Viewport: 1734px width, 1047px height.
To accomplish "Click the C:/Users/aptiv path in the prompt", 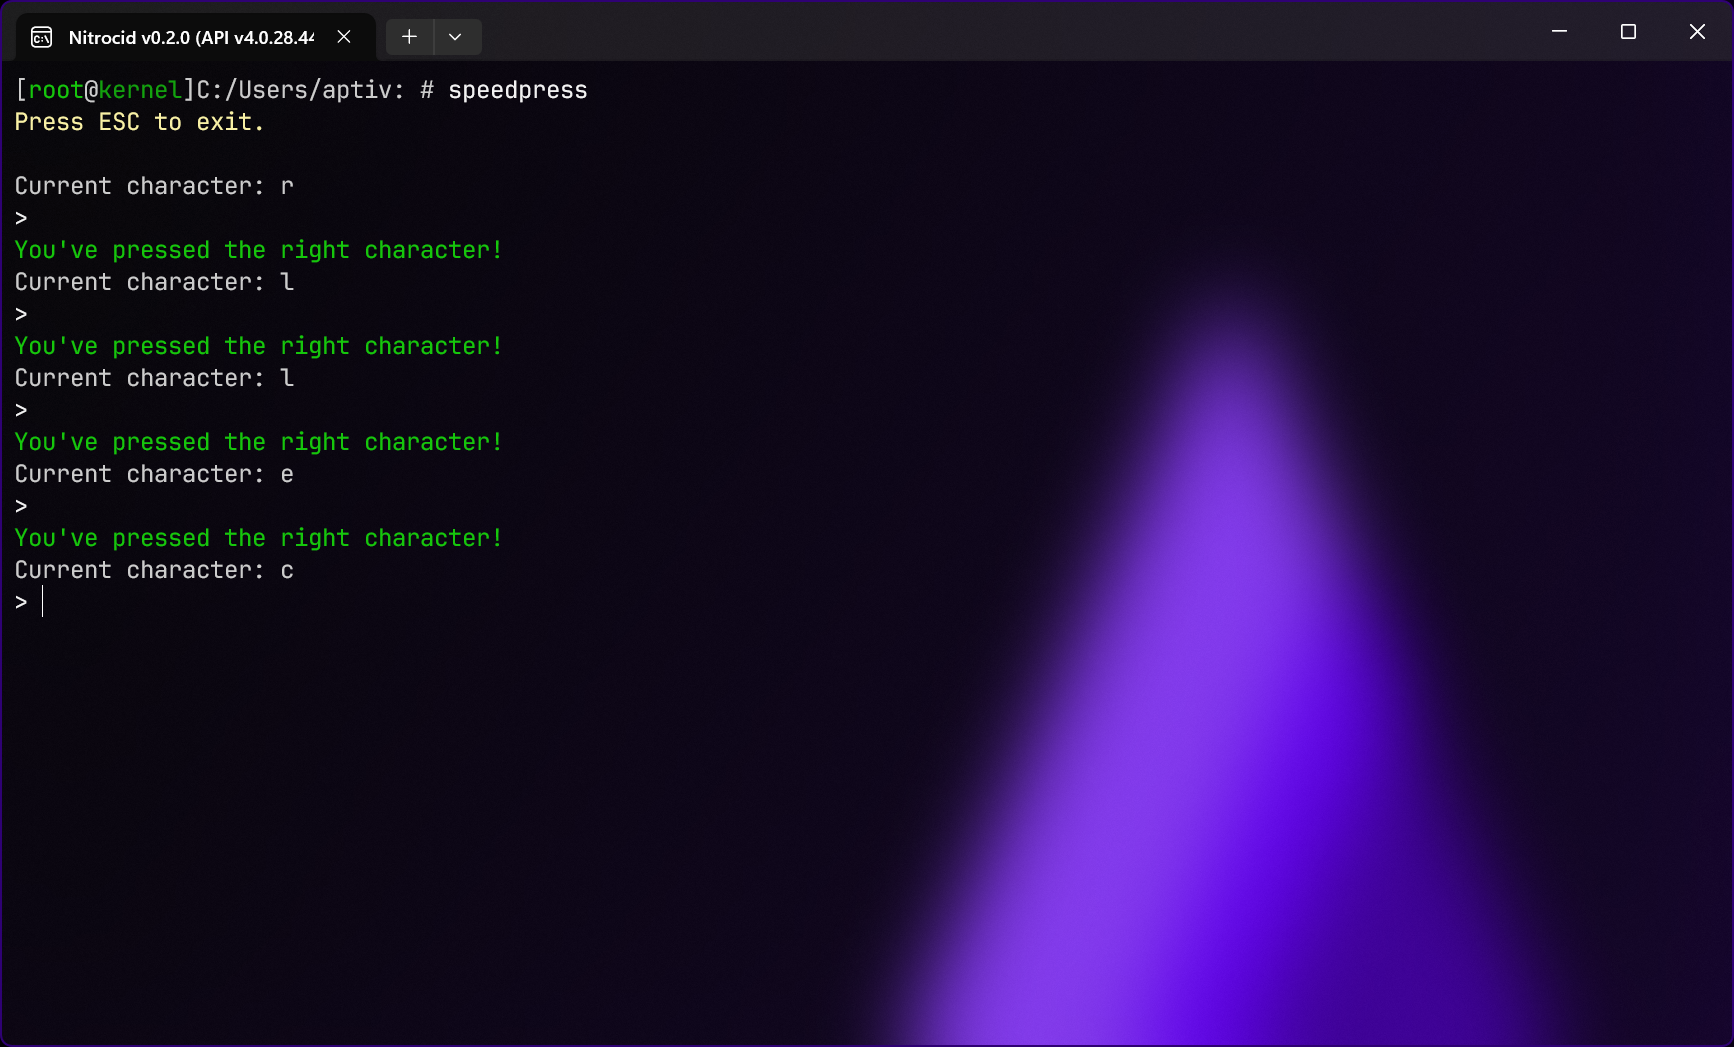I will [294, 90].
